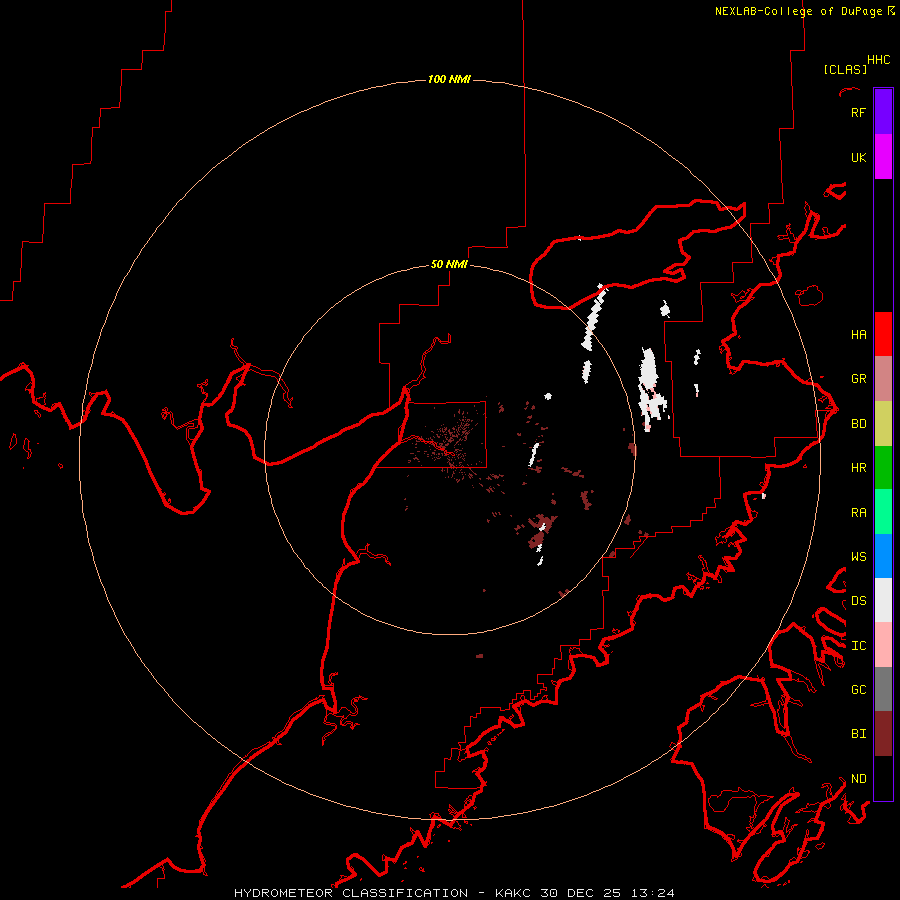The width and height of the screenshot is (900, 900).
Task: Select the GR legend color block
Action: click(883, 379)
